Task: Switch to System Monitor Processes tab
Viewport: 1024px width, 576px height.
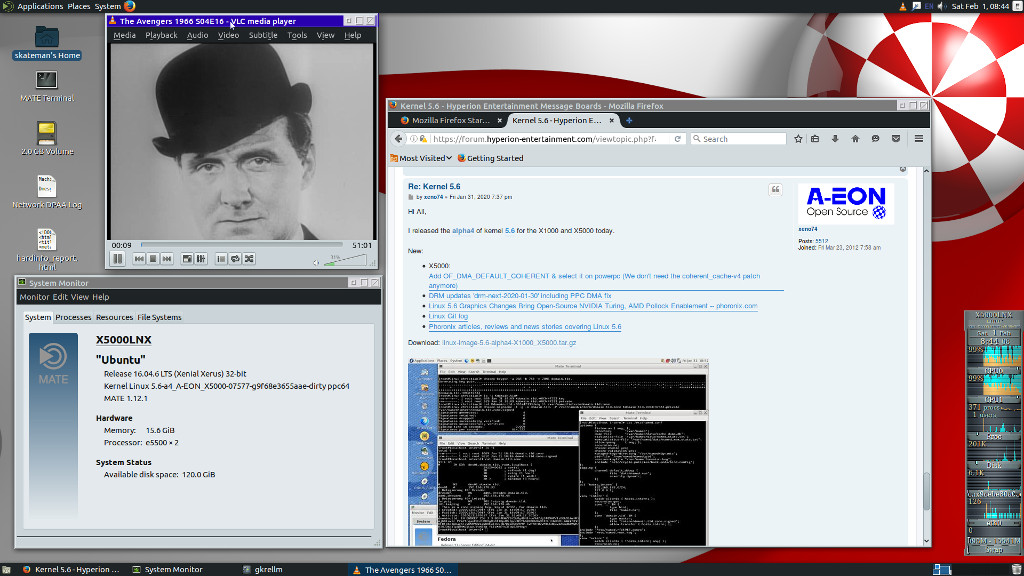Action: (x=73, y=317)
